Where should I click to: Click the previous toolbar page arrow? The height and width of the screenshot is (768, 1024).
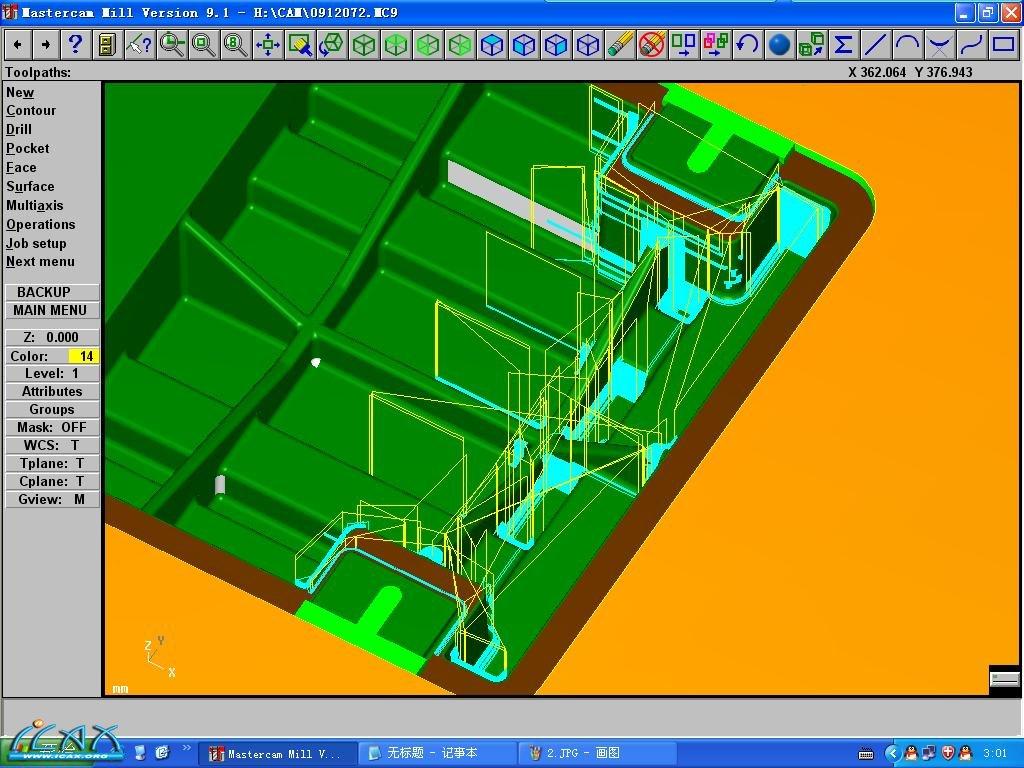[18, 45]
